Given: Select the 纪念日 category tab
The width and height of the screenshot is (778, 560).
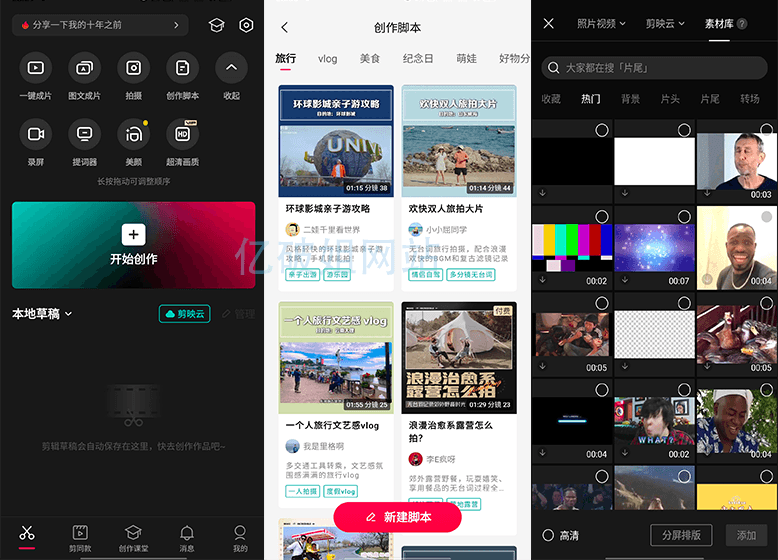Looking at the screenshot, I should [x=418, y=59].
